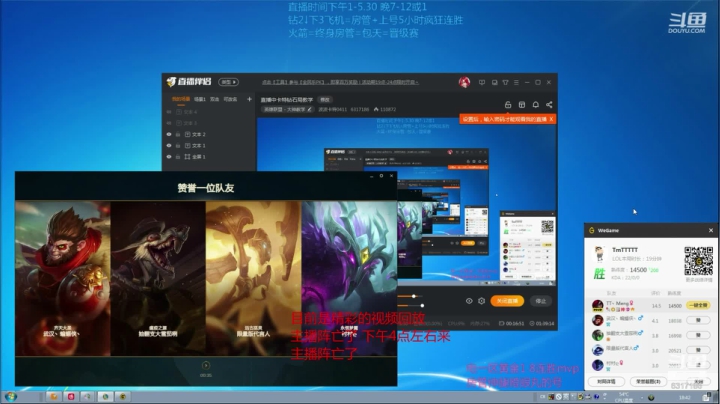Open the feedback message icon in title bar

coord(482,83)
